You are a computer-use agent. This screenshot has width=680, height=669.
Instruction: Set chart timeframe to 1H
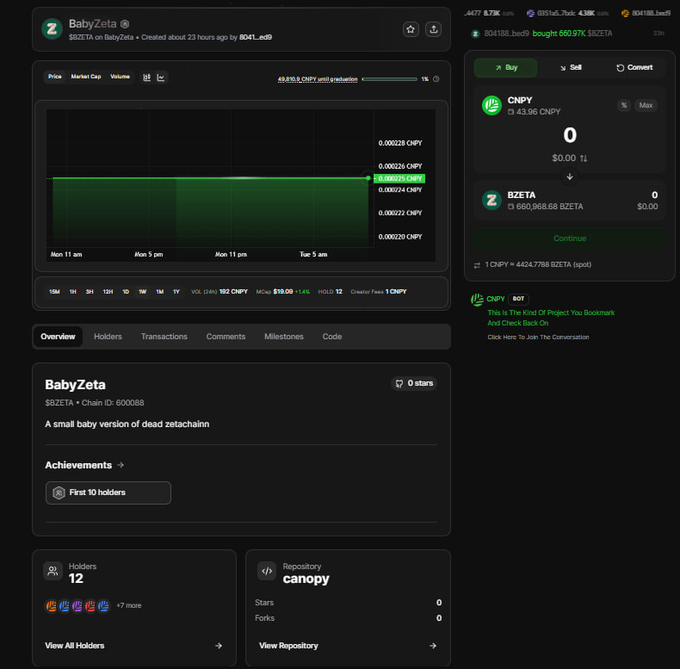[x=73, y=292]
